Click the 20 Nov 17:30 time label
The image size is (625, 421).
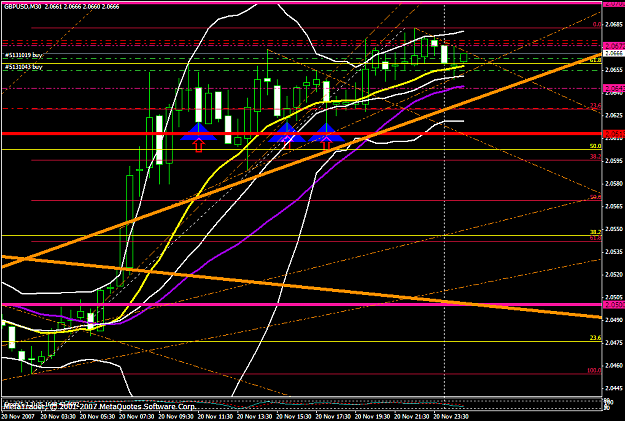click(334, 417)
